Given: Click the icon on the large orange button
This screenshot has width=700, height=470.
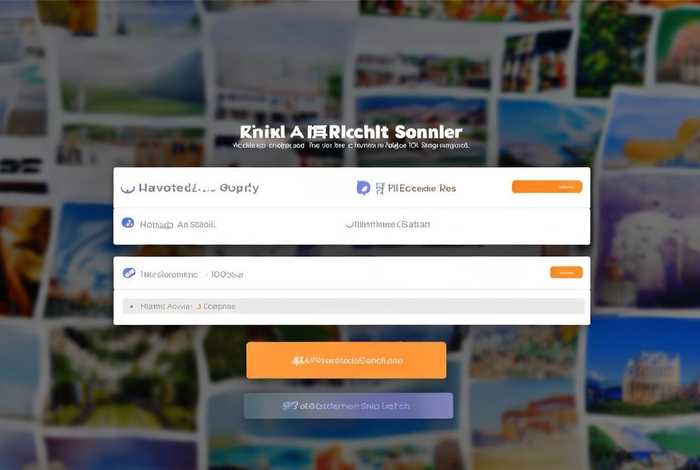Looking at the screenshot, I should tap(298, 361).
